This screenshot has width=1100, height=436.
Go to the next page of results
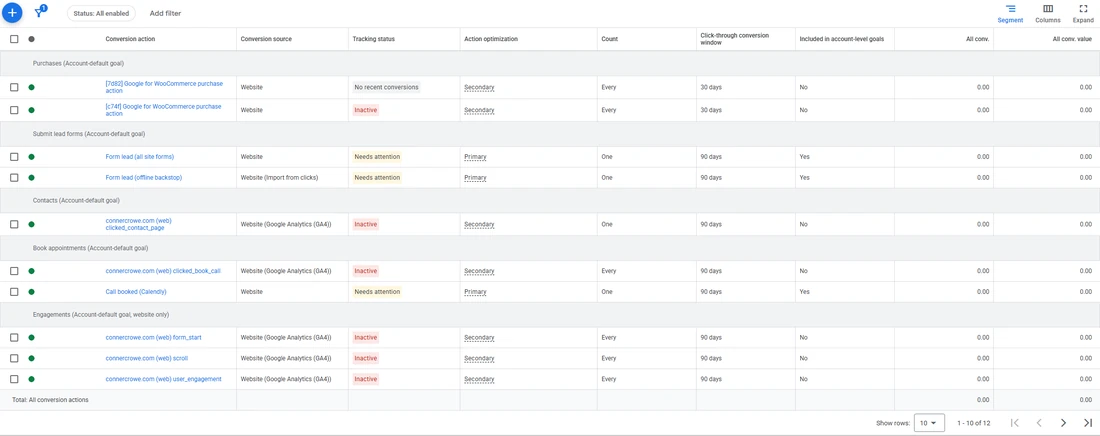click(1064, 423)
